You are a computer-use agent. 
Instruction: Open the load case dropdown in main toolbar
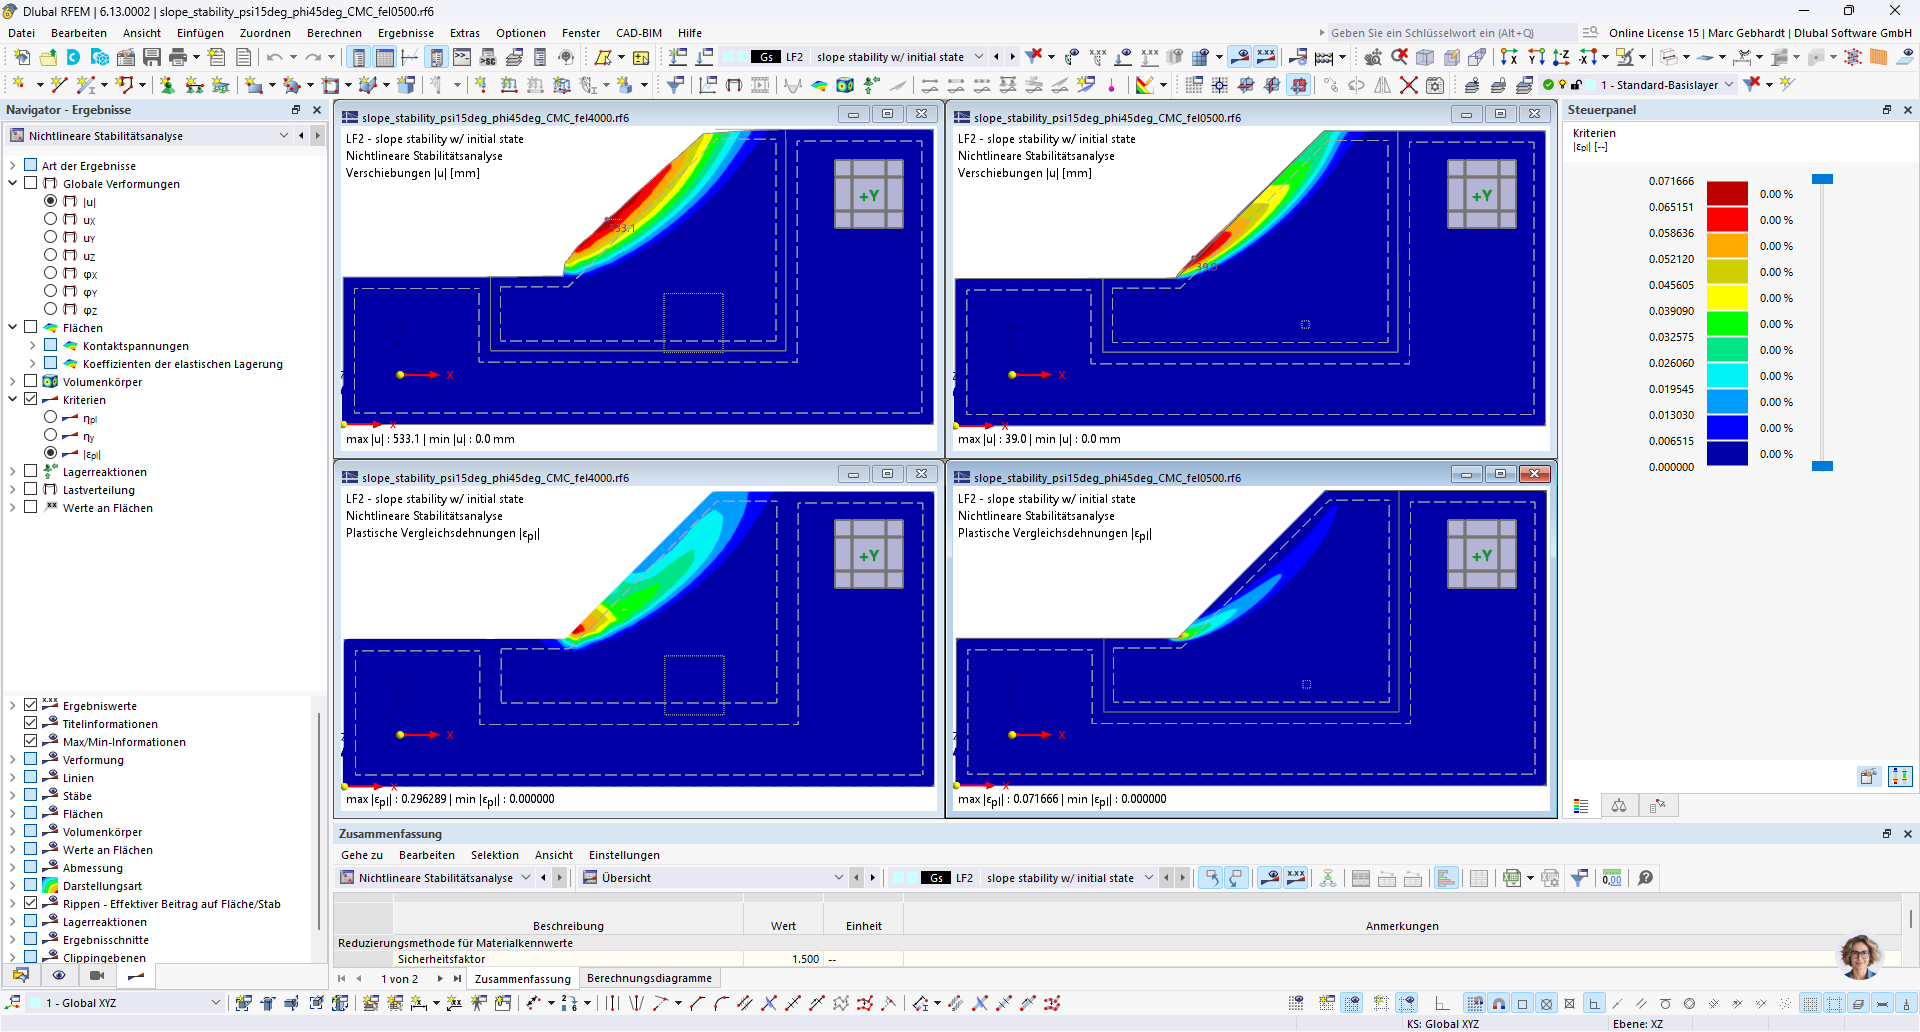(x=979, y=57)
